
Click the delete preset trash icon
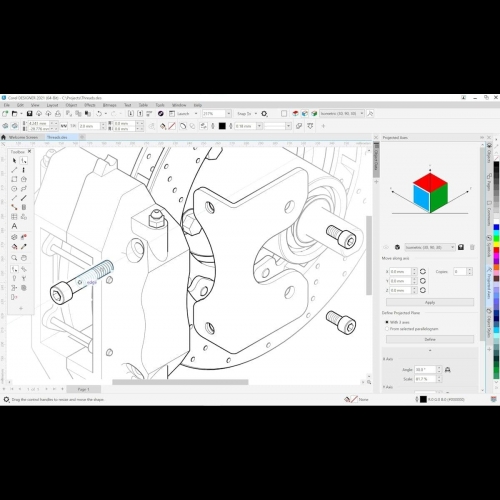click(472, 247)
